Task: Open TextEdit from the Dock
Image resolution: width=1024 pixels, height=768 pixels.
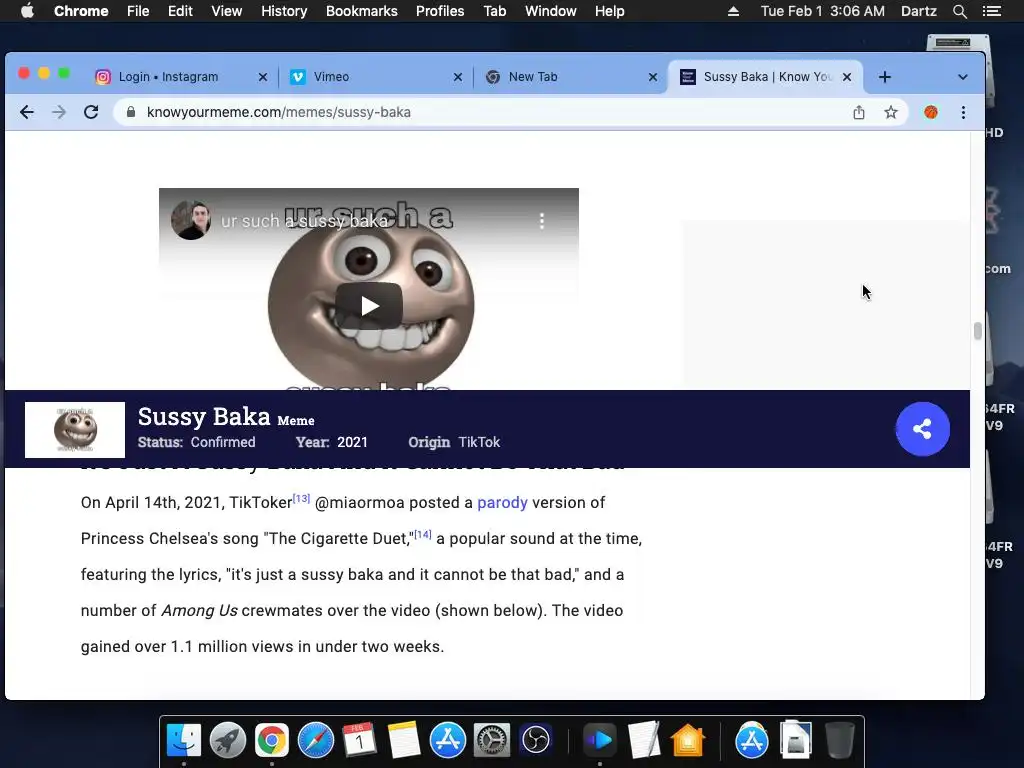Action: (644, 740)
